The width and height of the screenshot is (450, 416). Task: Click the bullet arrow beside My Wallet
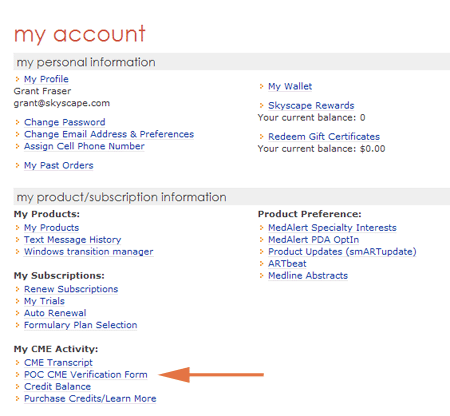coord(262,87)
